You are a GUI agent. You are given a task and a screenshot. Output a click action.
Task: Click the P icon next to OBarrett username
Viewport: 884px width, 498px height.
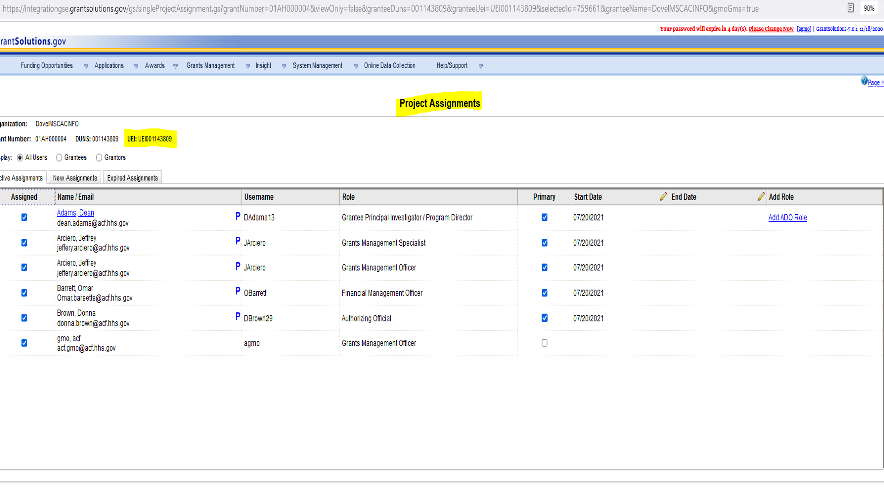click(238, 292)
